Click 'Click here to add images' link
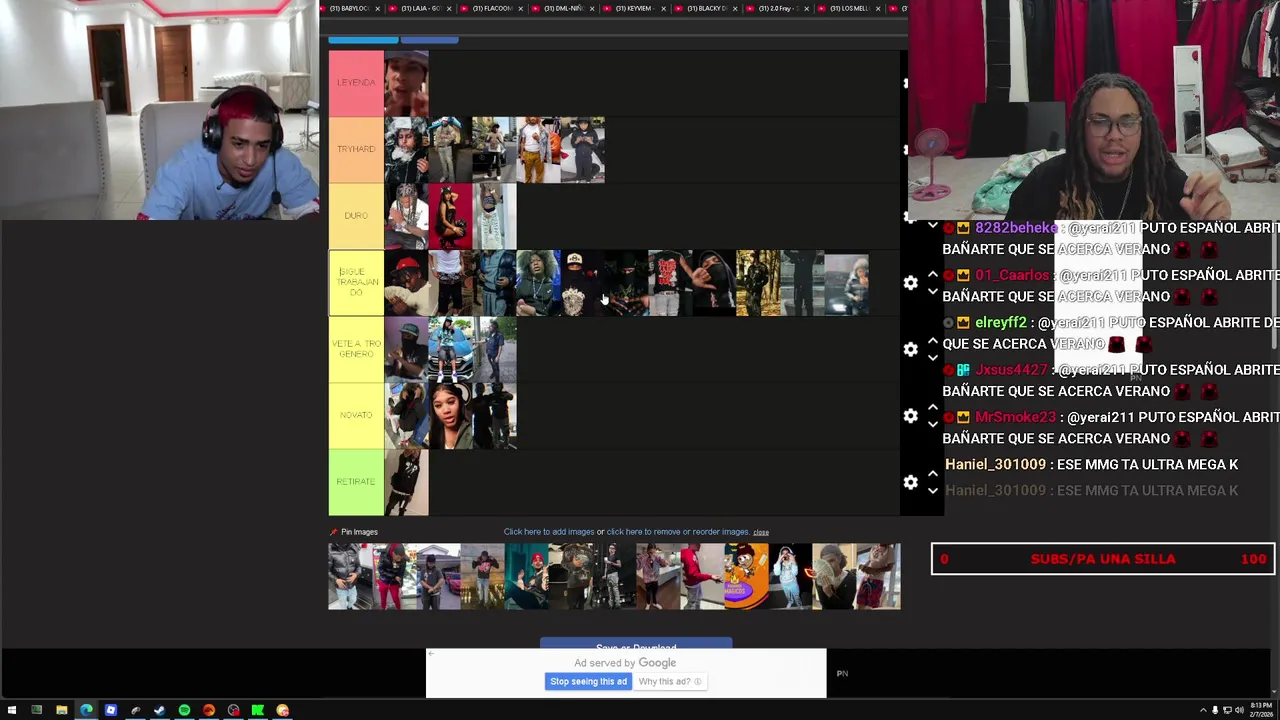 tap(548, 532)
